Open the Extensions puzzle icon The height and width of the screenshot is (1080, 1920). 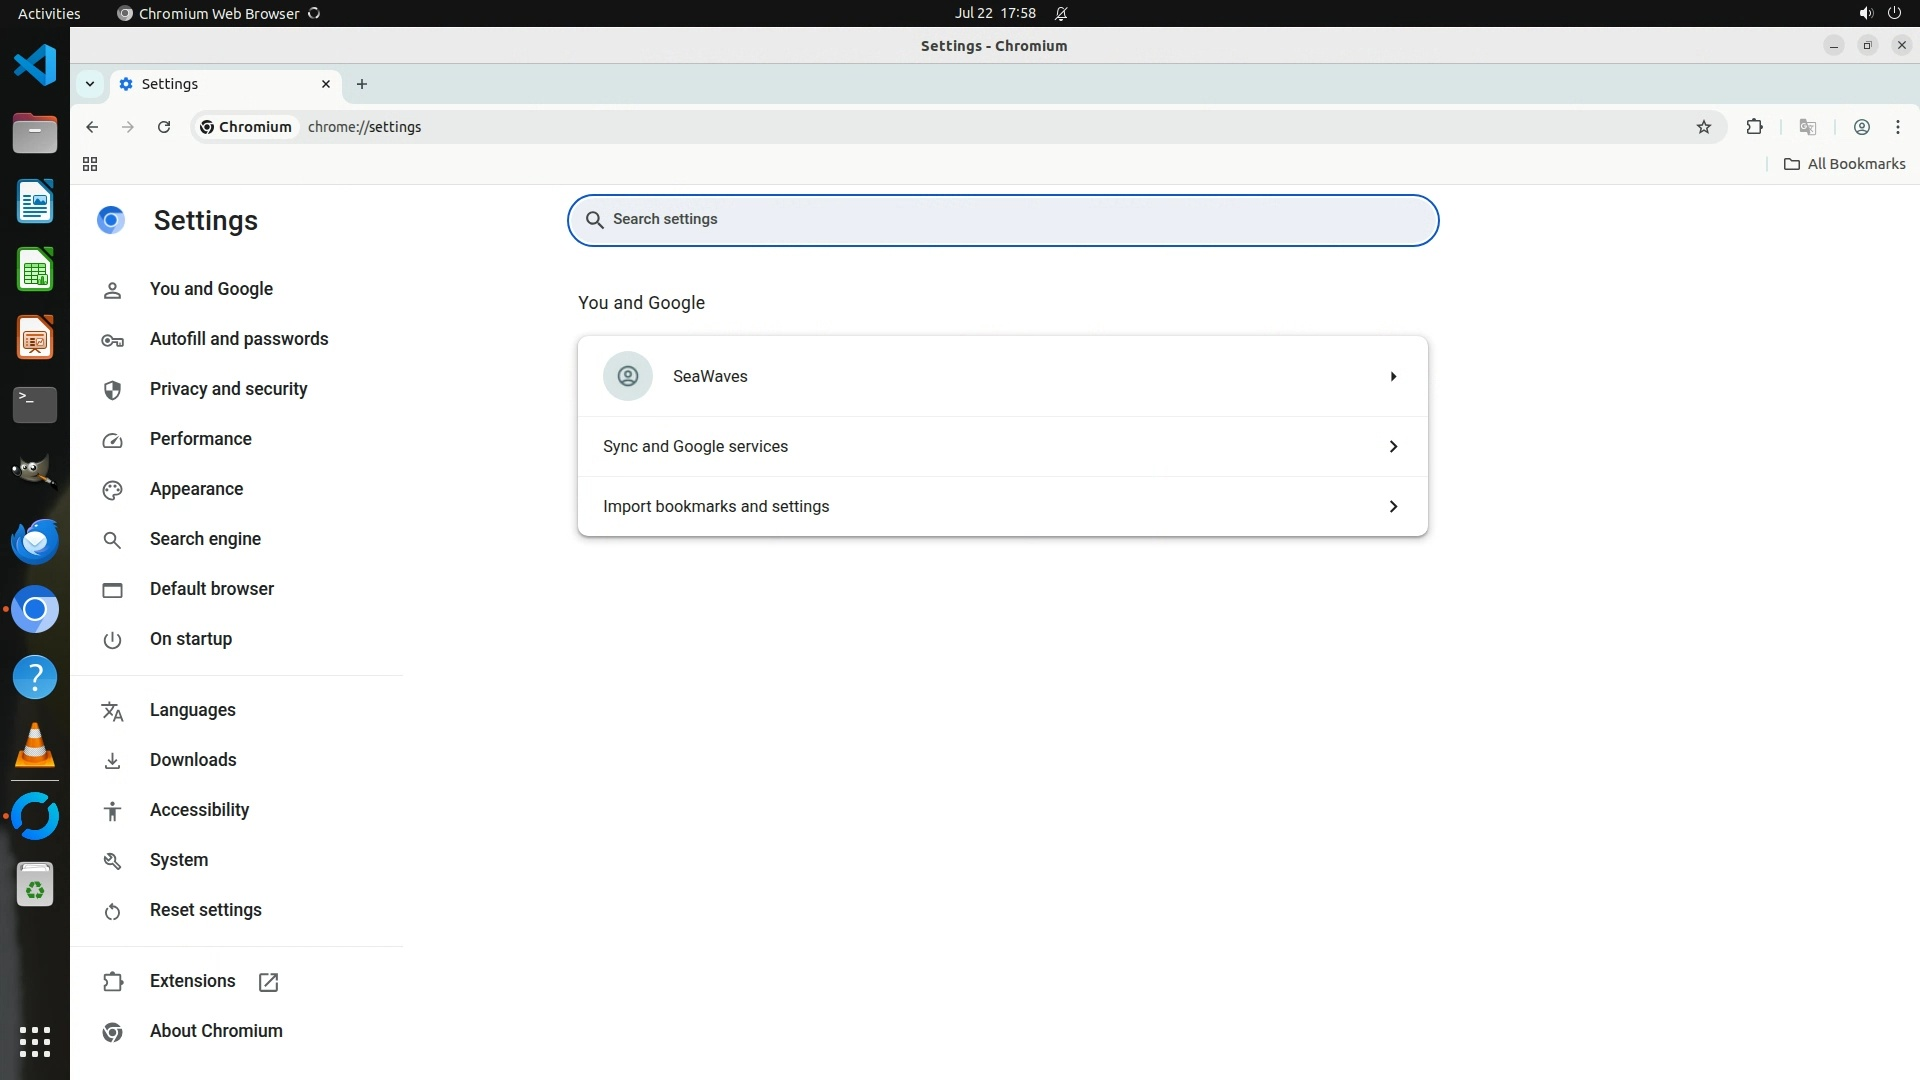coord(1754,127)
